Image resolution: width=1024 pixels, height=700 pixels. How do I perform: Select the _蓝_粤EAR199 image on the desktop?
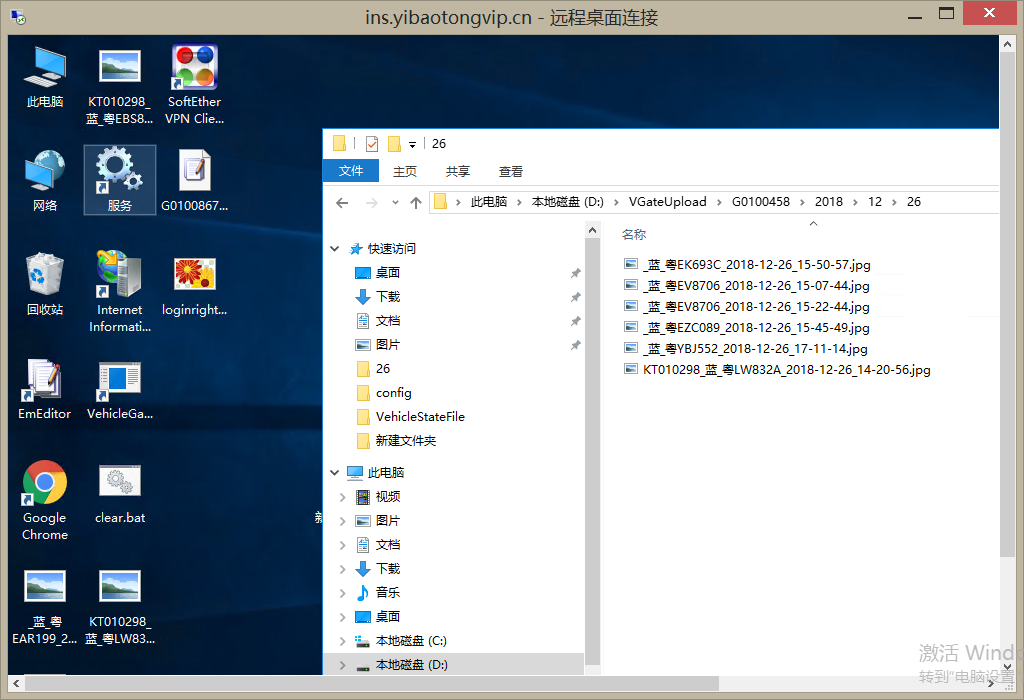(44, 607)
